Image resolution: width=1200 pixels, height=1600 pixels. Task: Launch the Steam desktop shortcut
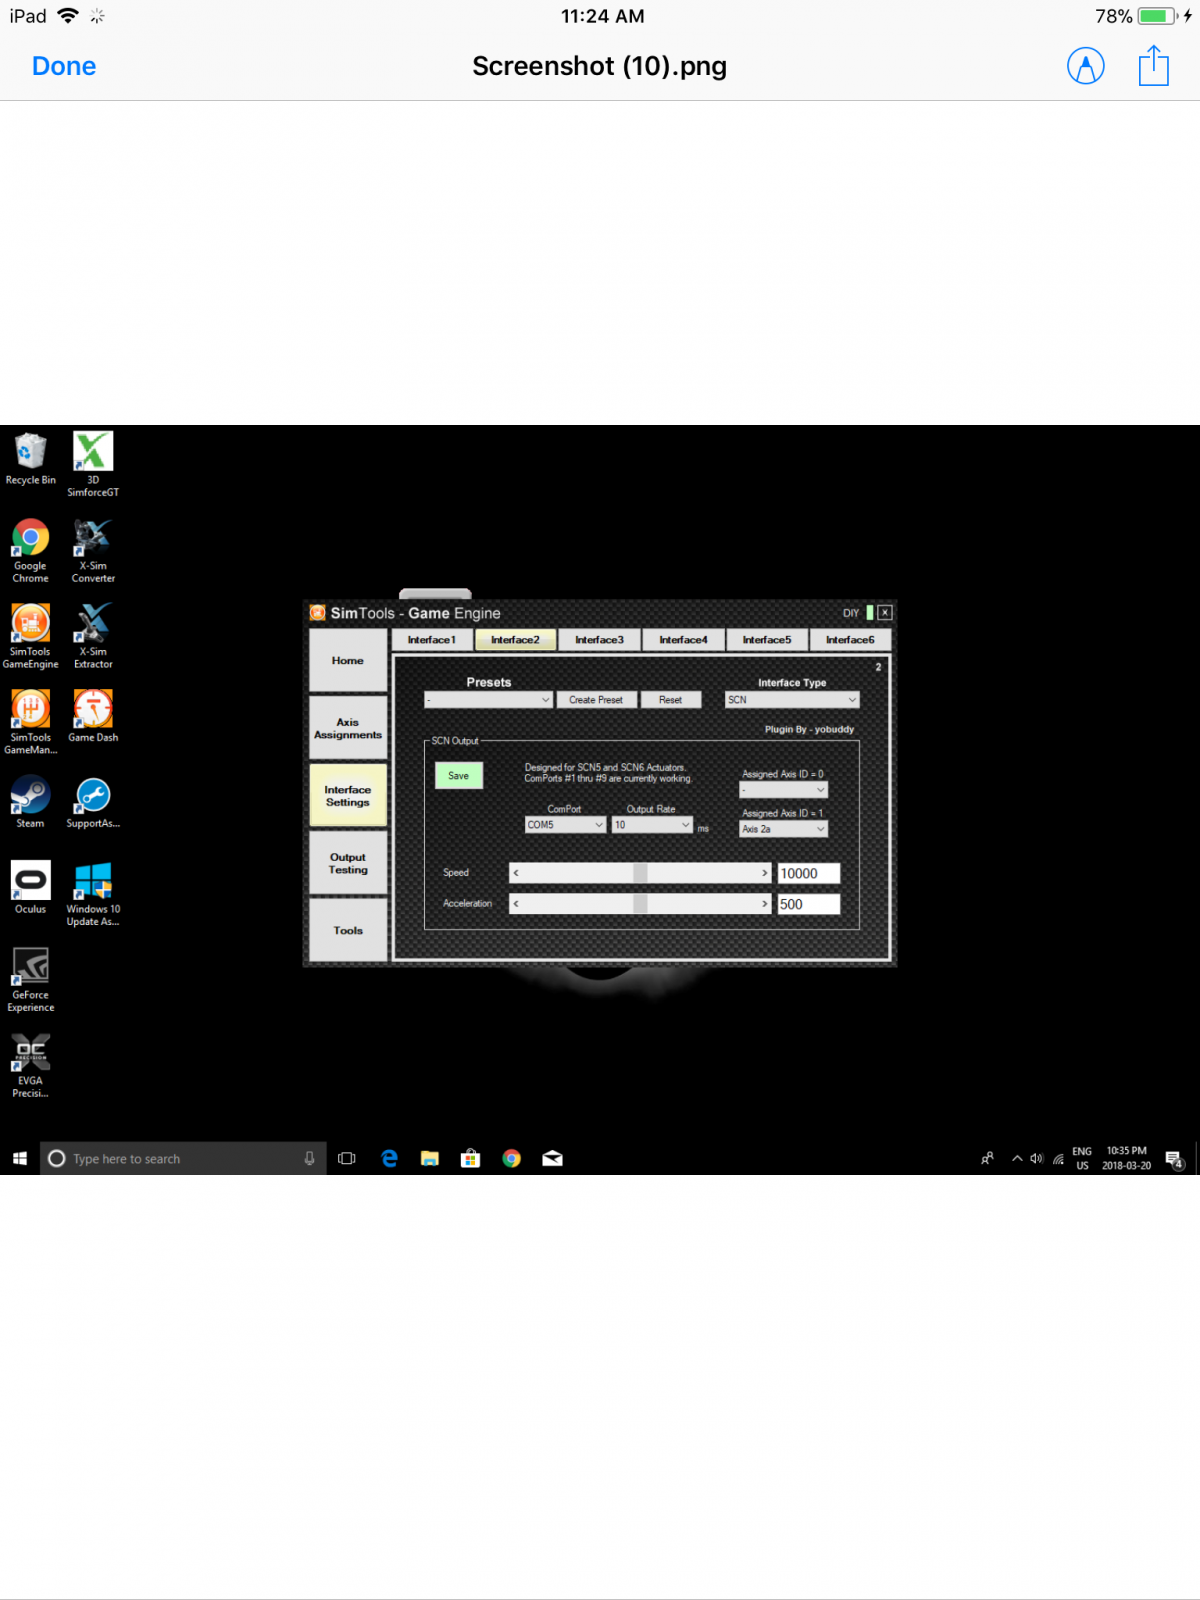30,802
